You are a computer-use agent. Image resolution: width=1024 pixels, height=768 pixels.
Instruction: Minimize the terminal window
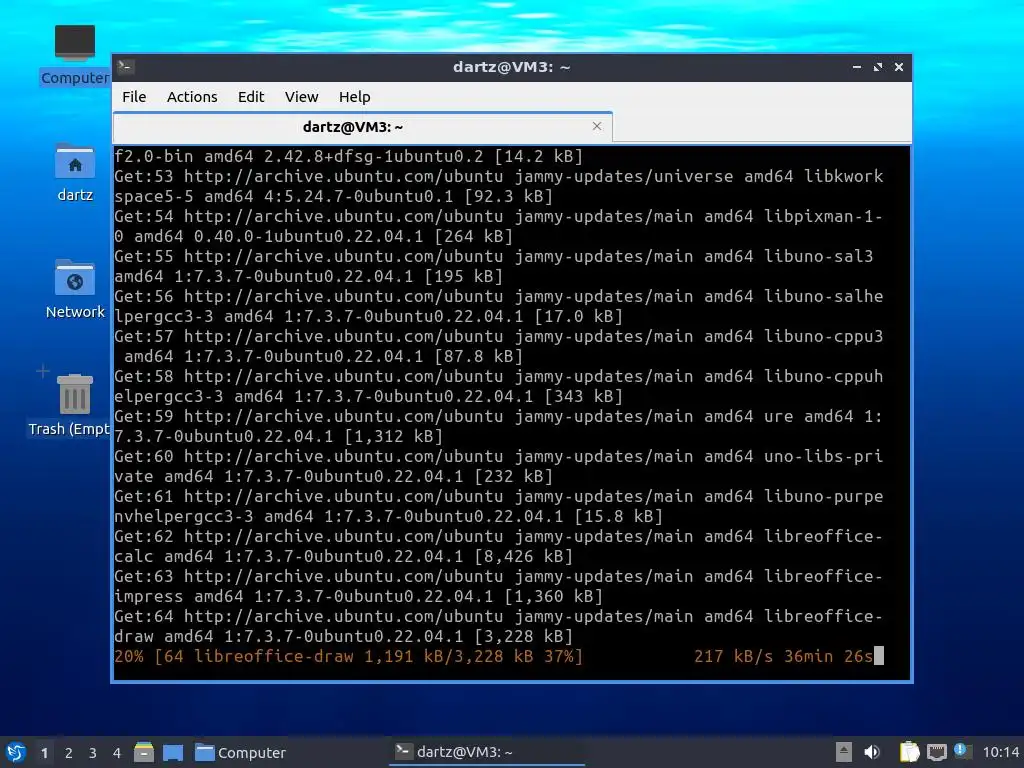click(x=856, y=67)
